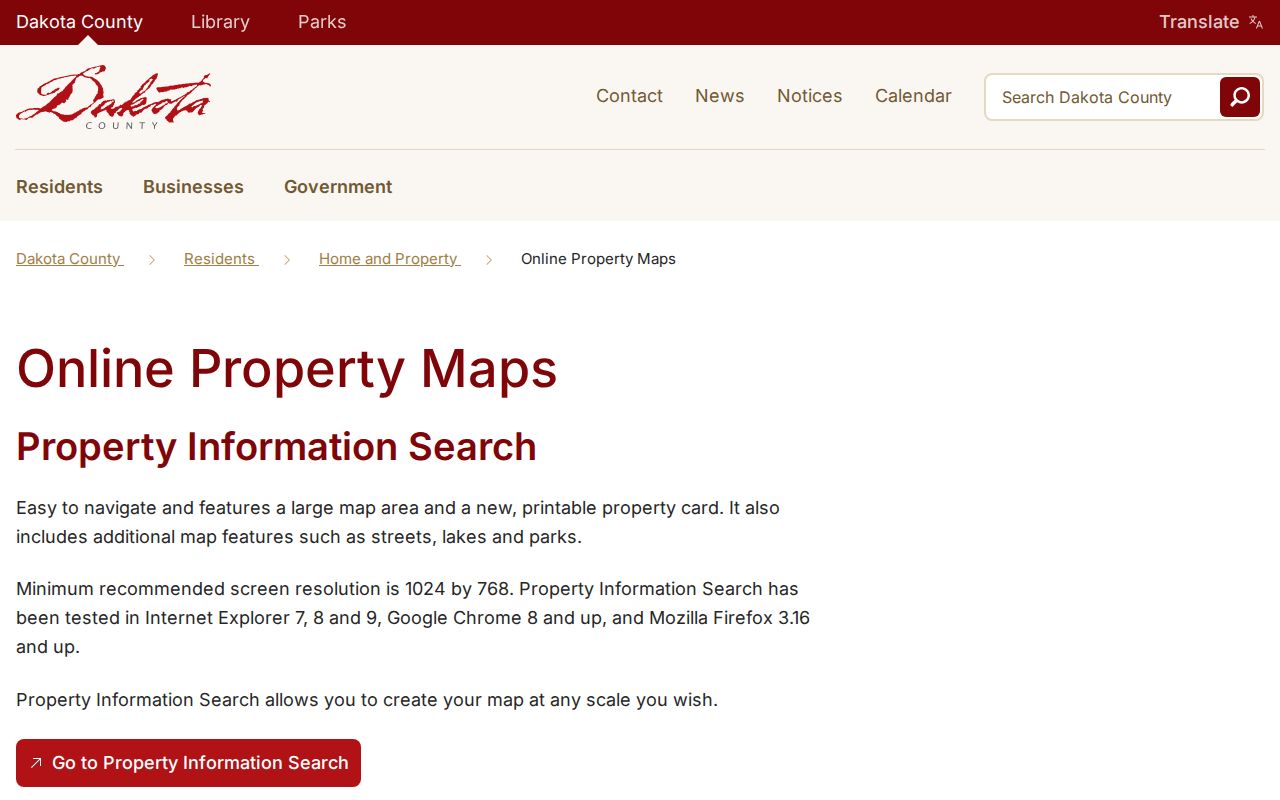
Task: Click the magnifying glass search button
Action: (x=1240, y=97)
